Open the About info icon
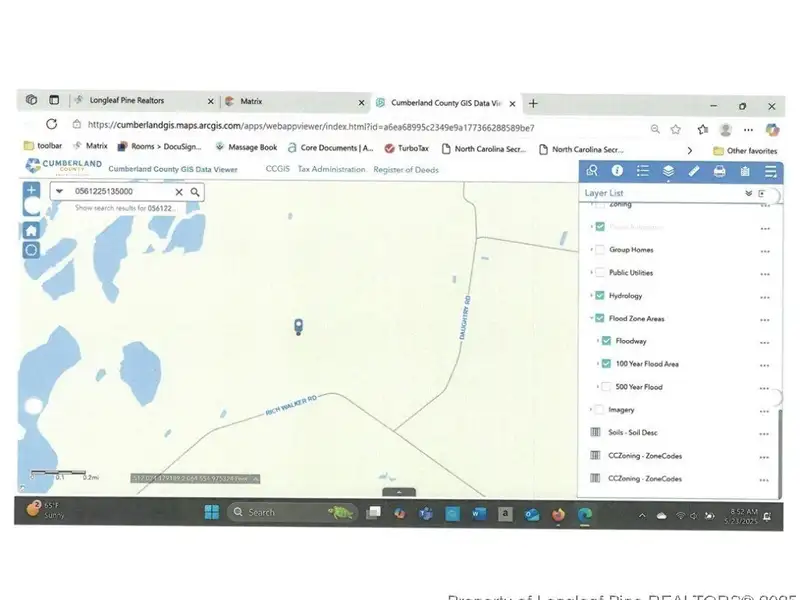Image resolution: width=800 pixels, height=600 pixels. 617,171
